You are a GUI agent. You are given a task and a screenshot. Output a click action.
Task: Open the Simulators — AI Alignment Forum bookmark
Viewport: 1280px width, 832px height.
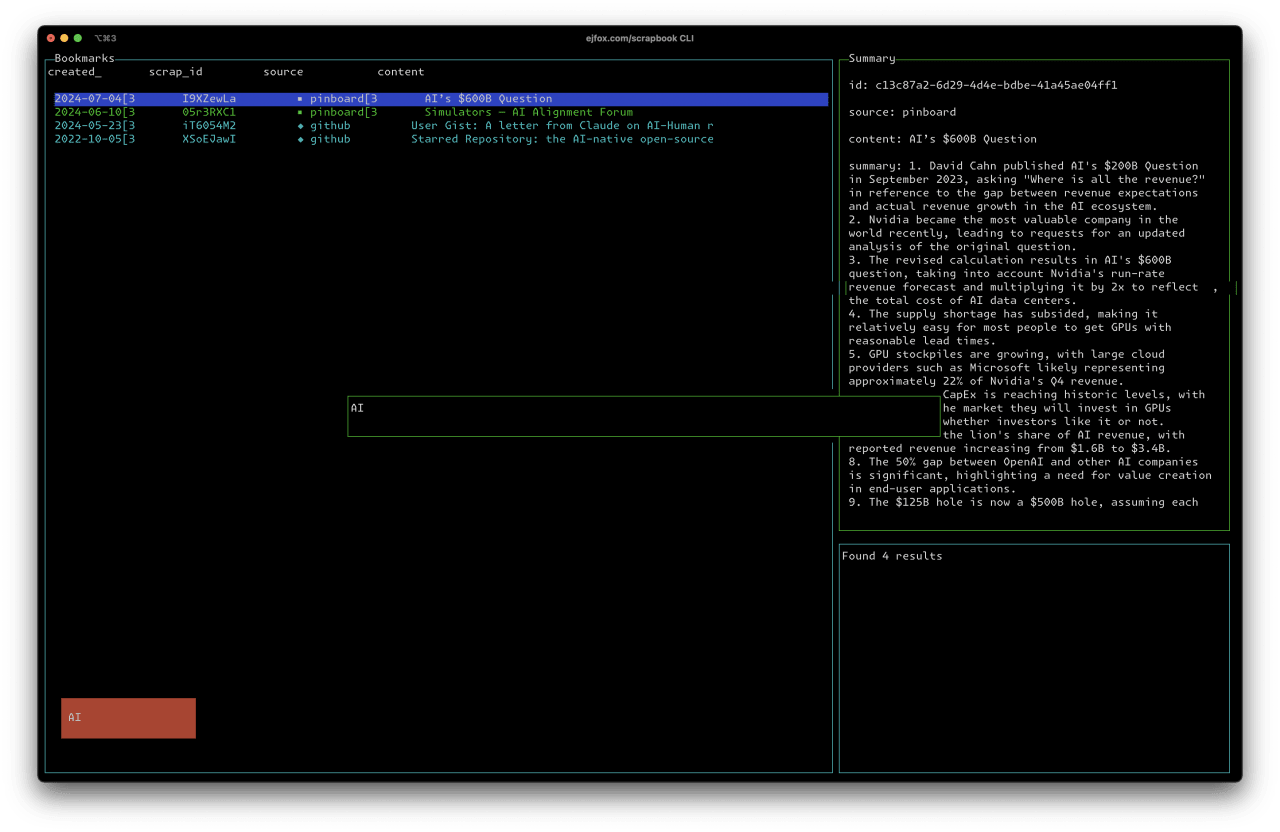pyautogui.click(x=528, y=113)
